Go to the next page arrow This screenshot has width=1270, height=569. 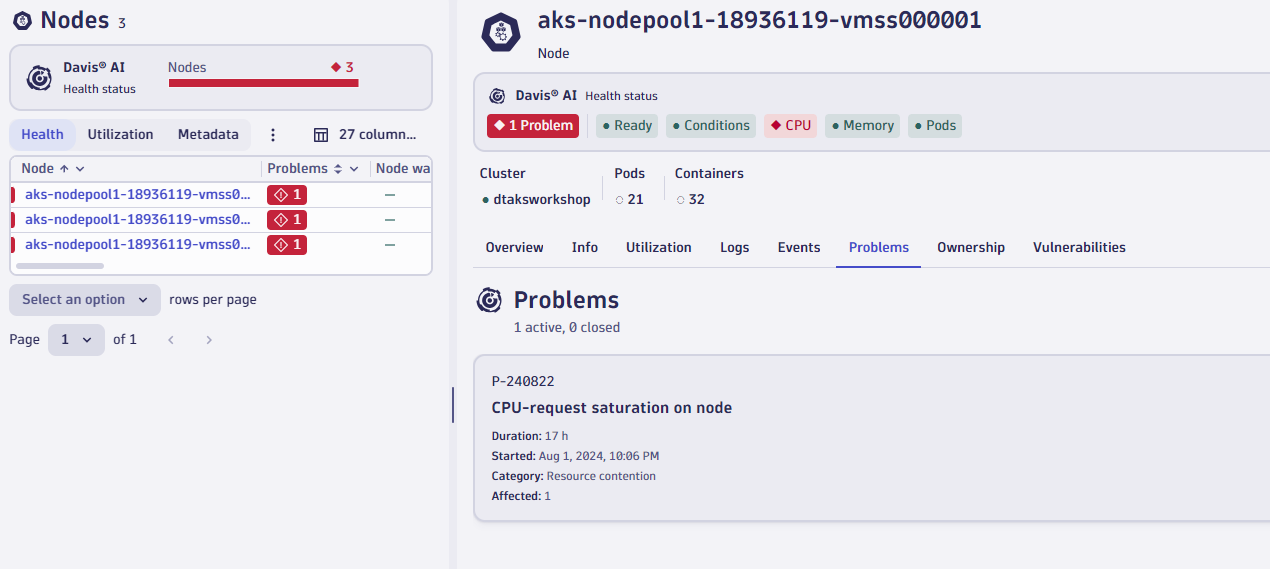tap(209, 340)
